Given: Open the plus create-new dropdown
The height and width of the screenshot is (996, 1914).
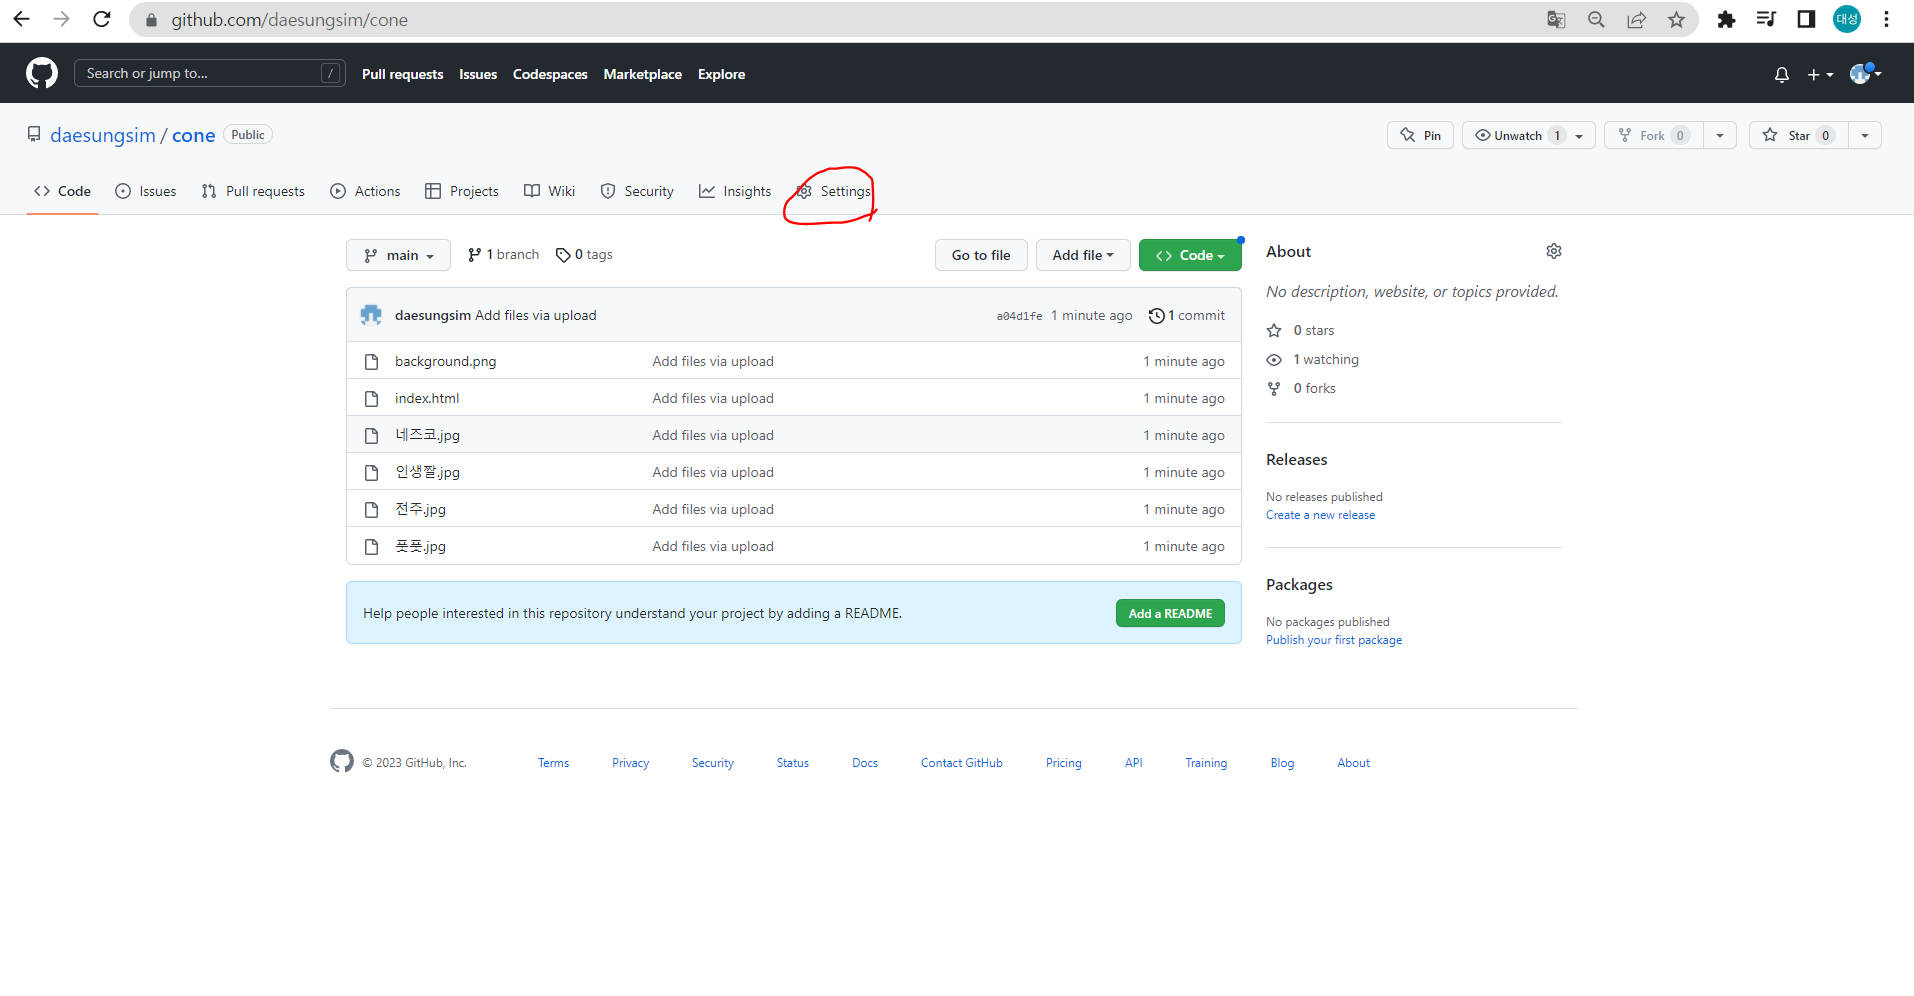Looking at the screenshot, I should [x=1820, y=75].
